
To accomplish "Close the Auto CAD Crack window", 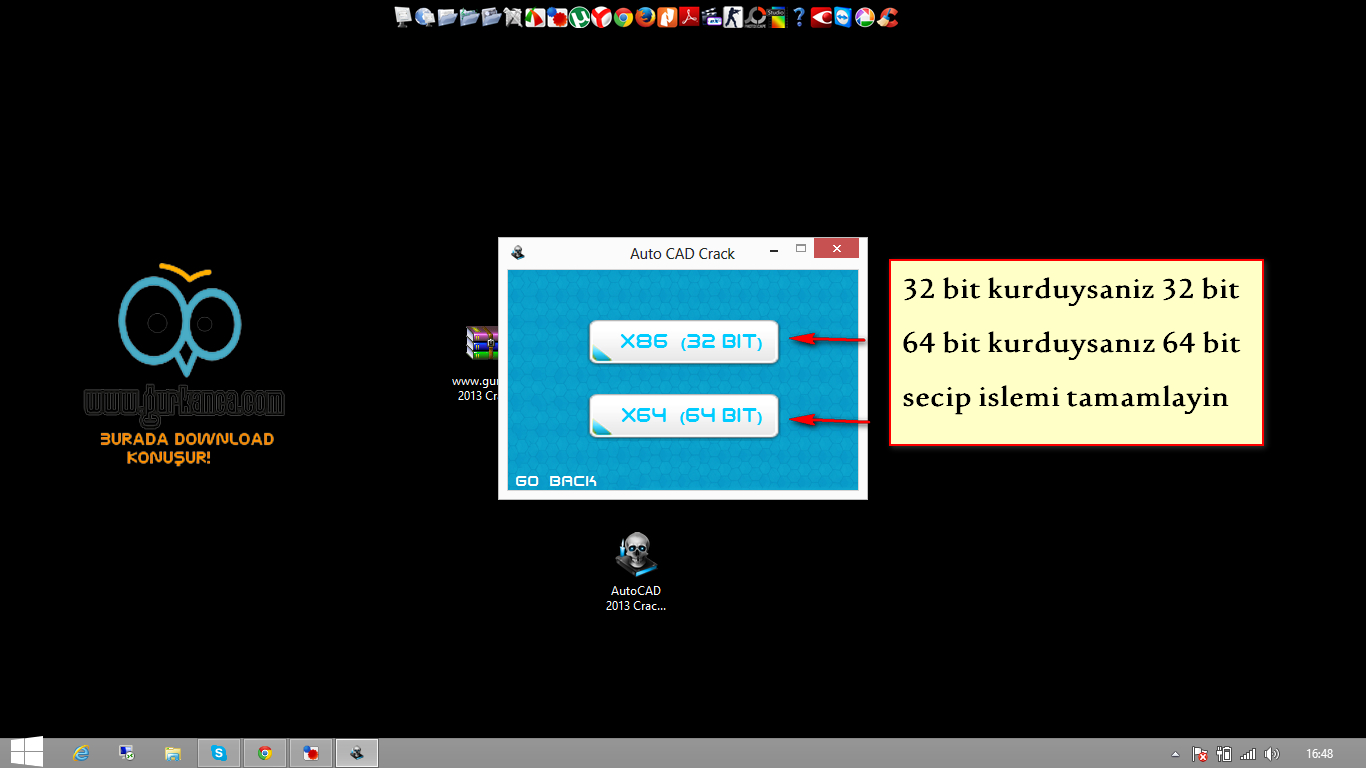I will pos(836,248).
